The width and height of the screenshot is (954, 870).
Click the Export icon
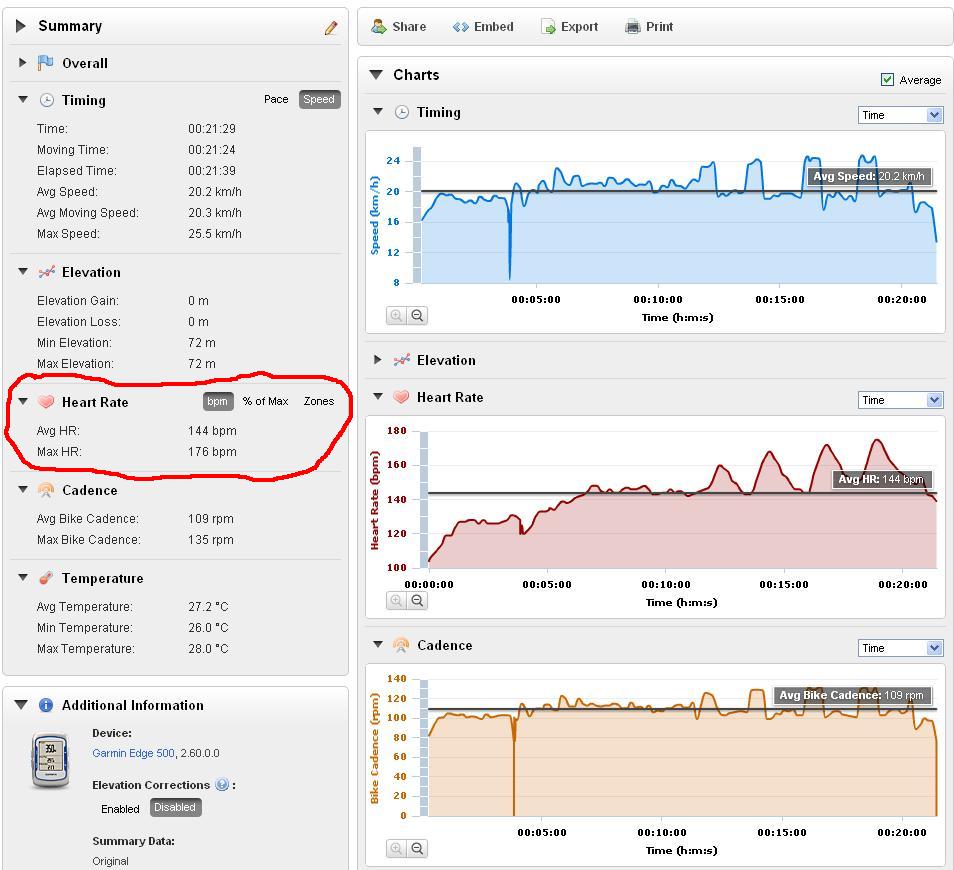548,27
